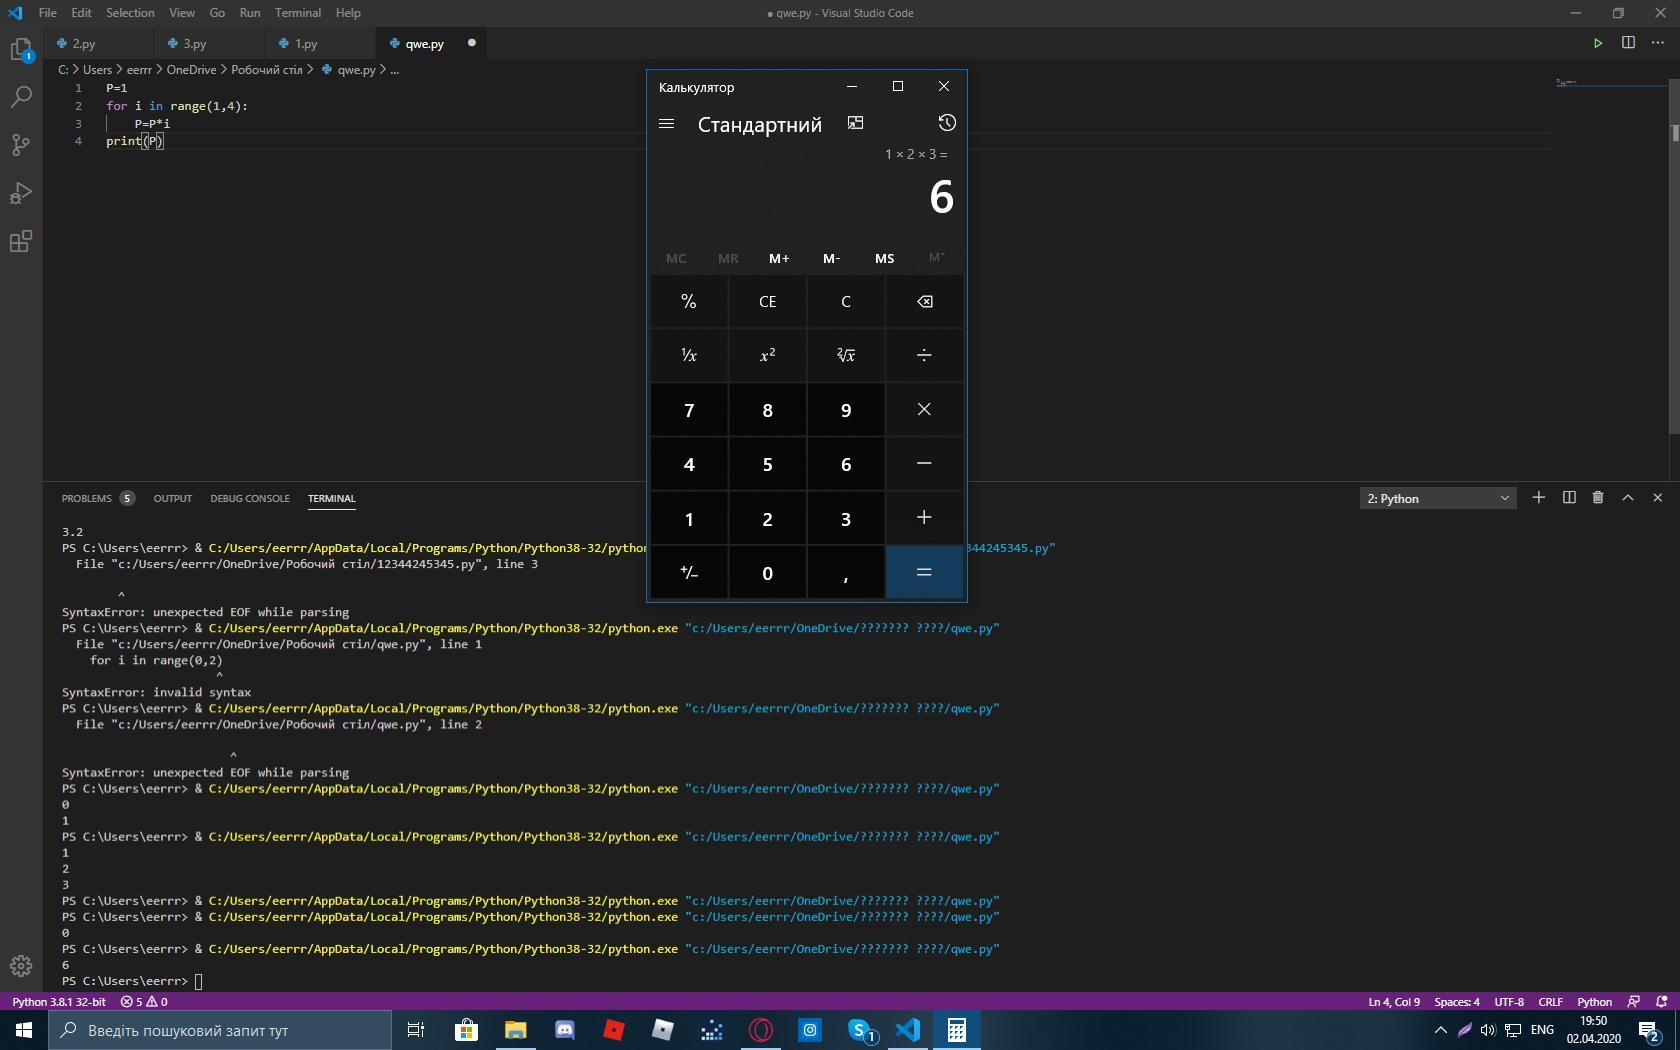Toggle calculator keep-on-top mode
This screenshot has width=1680, height=1050.
855,123
